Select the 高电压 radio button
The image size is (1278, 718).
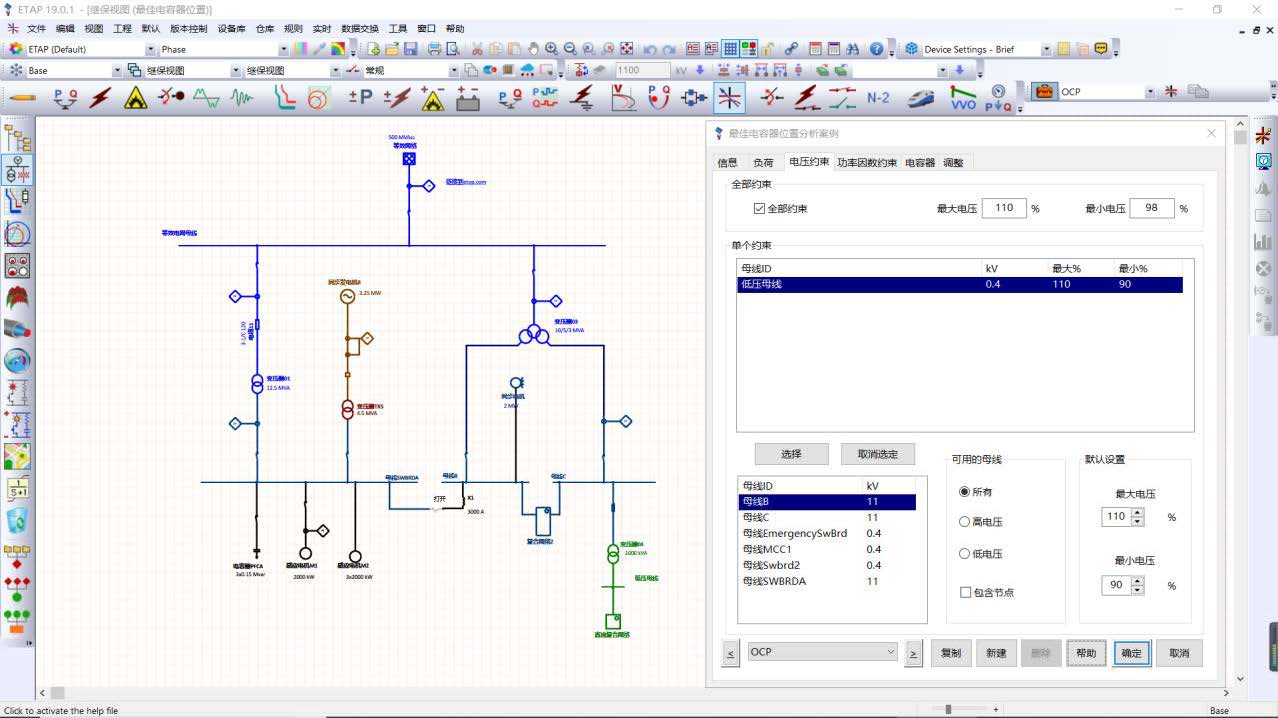pyautogui.click(x=965, y=522)
